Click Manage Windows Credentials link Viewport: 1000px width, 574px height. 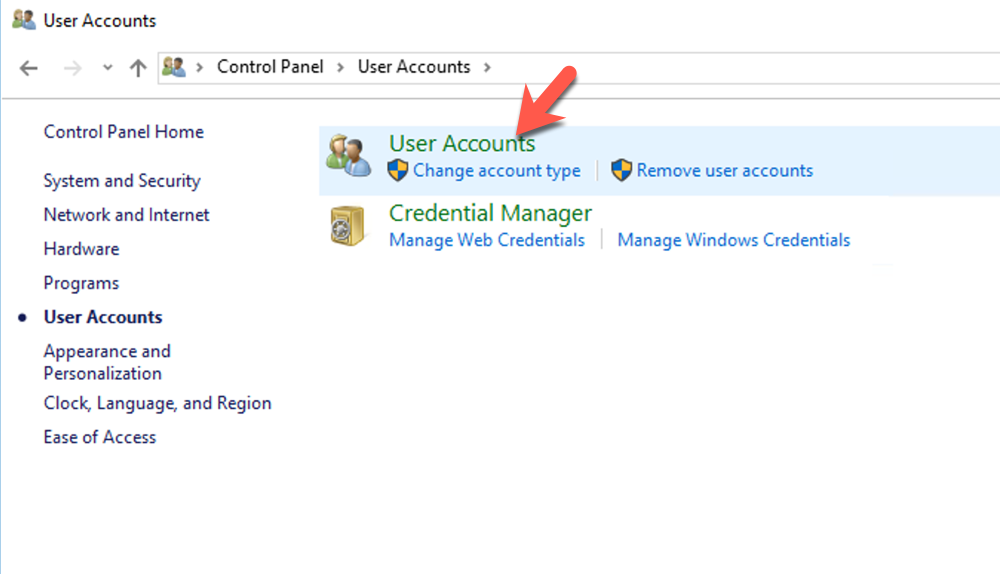click(x=733, y=240)
